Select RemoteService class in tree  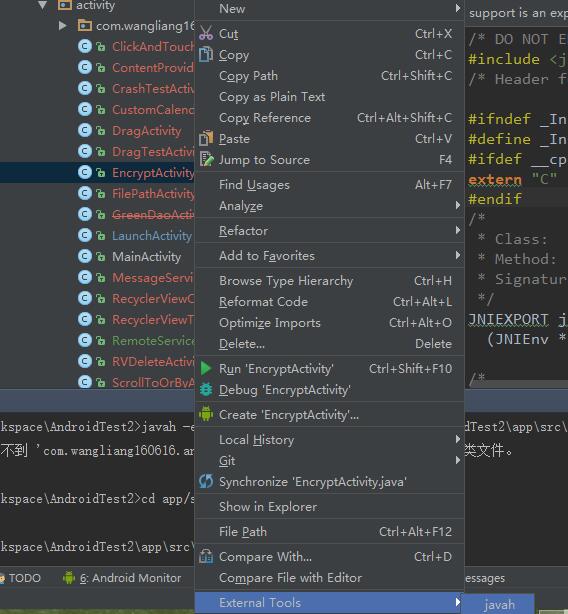(153, 341)
